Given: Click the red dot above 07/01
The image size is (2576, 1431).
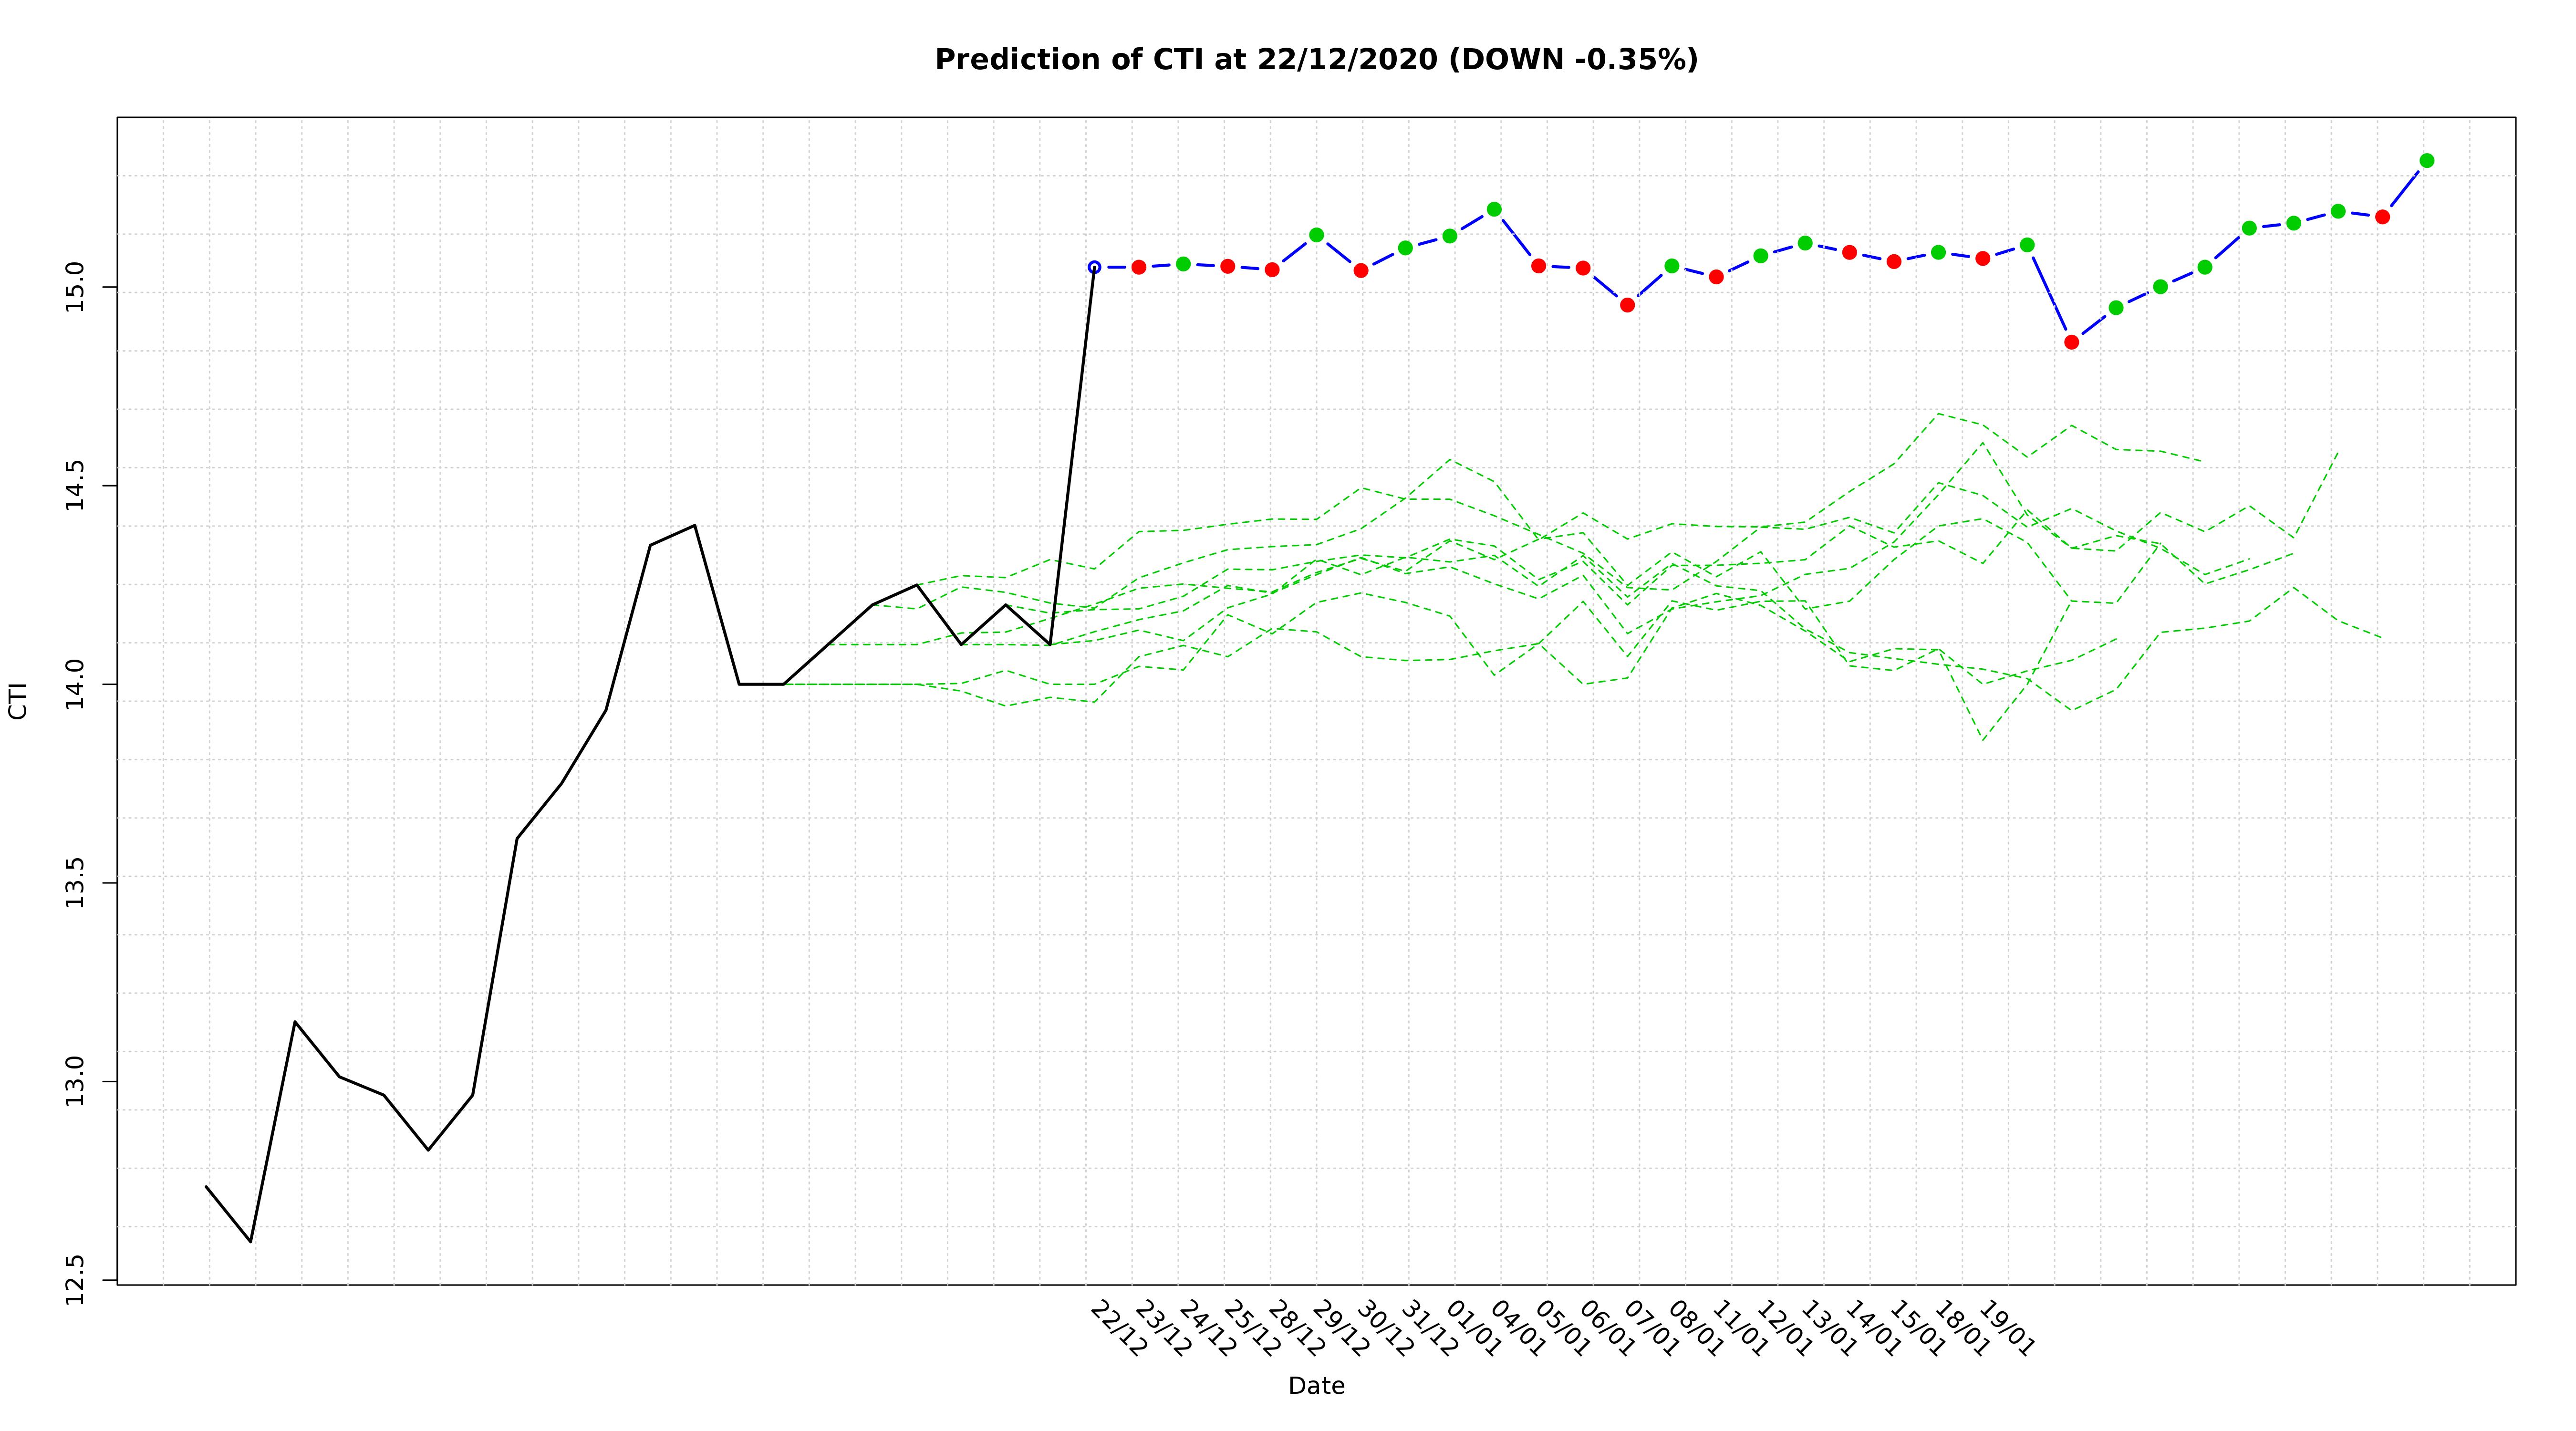Looking at the screenshot, I should pyautogui.click(x=1627, y=305).
